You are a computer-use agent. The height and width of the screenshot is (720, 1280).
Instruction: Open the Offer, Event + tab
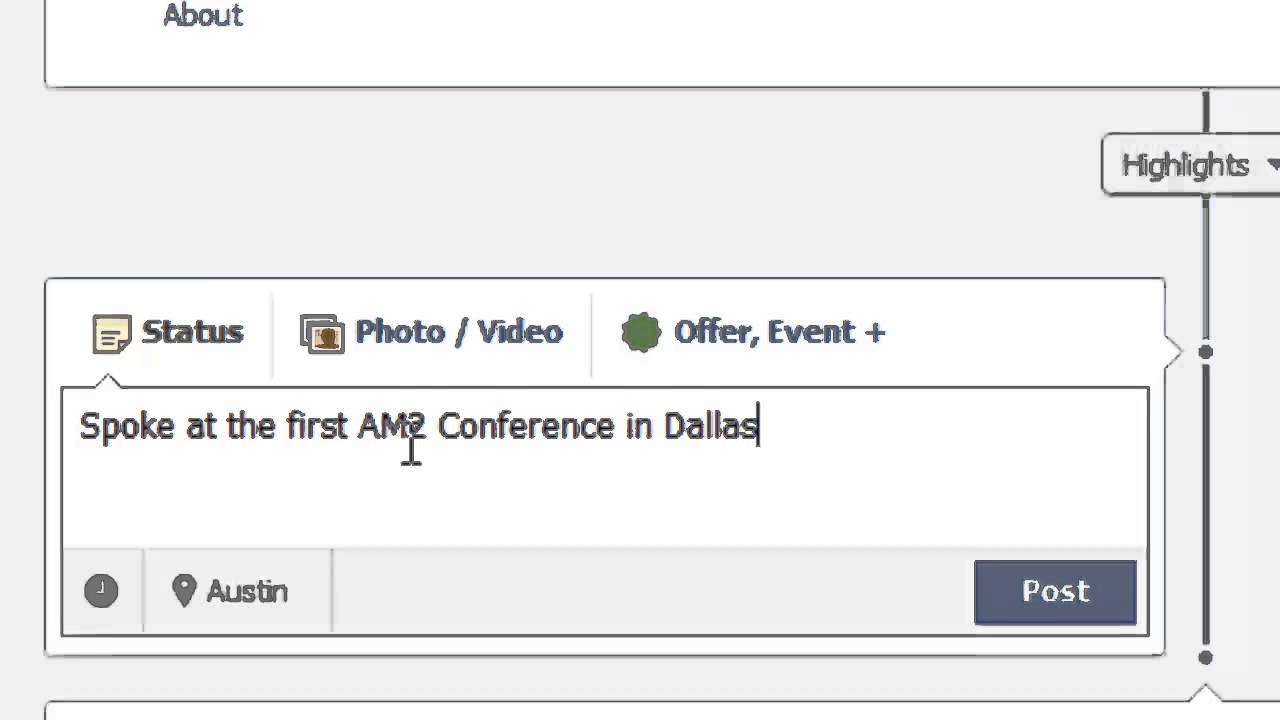[x=778, y=332]
